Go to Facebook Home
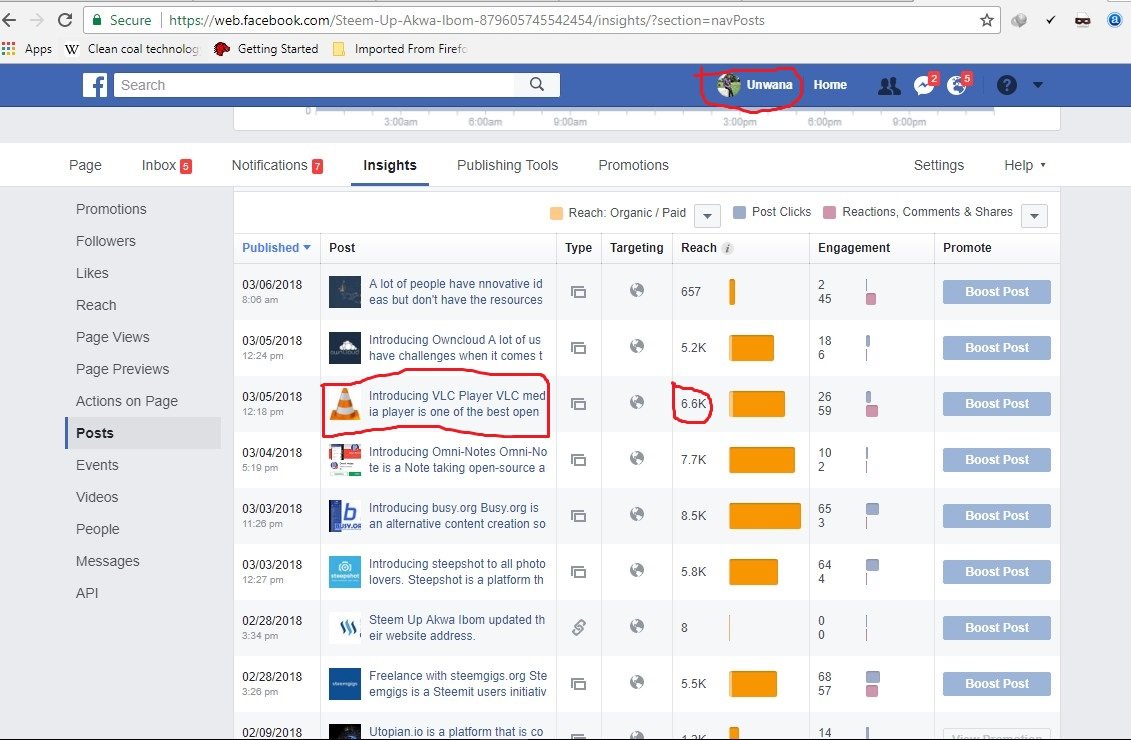1131x740 pixels. [829, 84]
